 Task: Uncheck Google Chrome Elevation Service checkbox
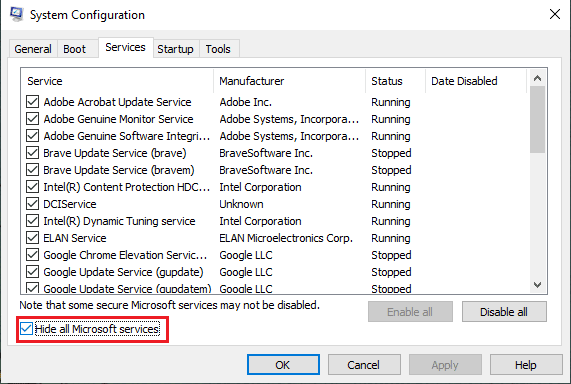pos(32,255)
